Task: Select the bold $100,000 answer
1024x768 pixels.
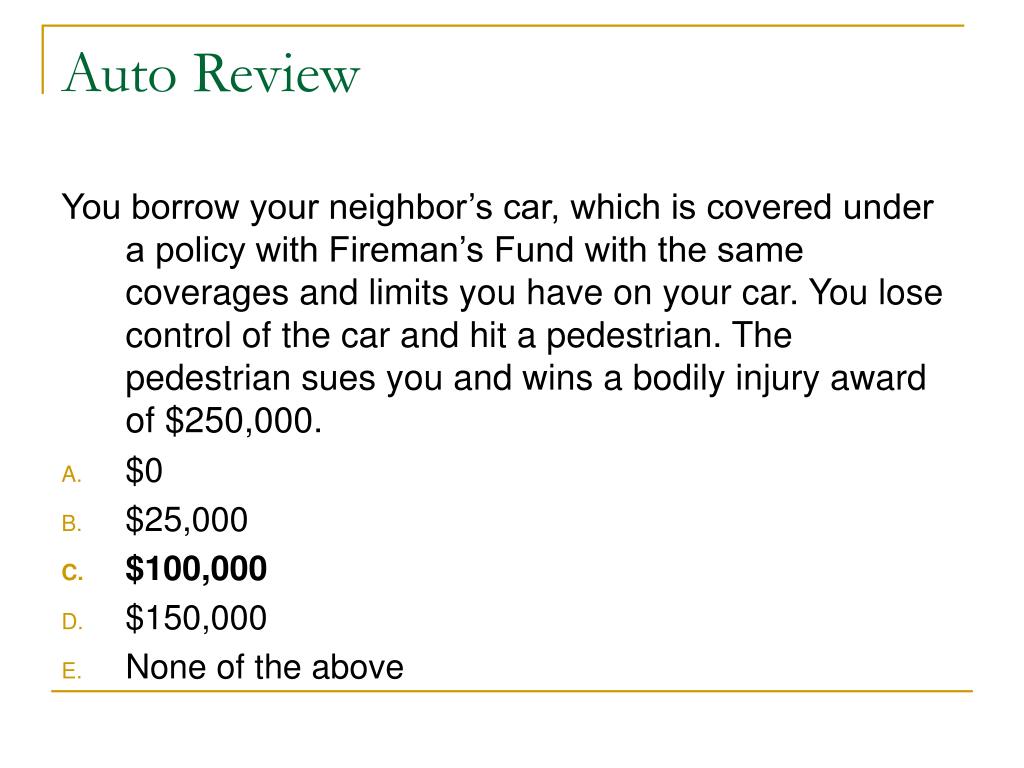Action: pyautogui.click(x=196, y=569)
